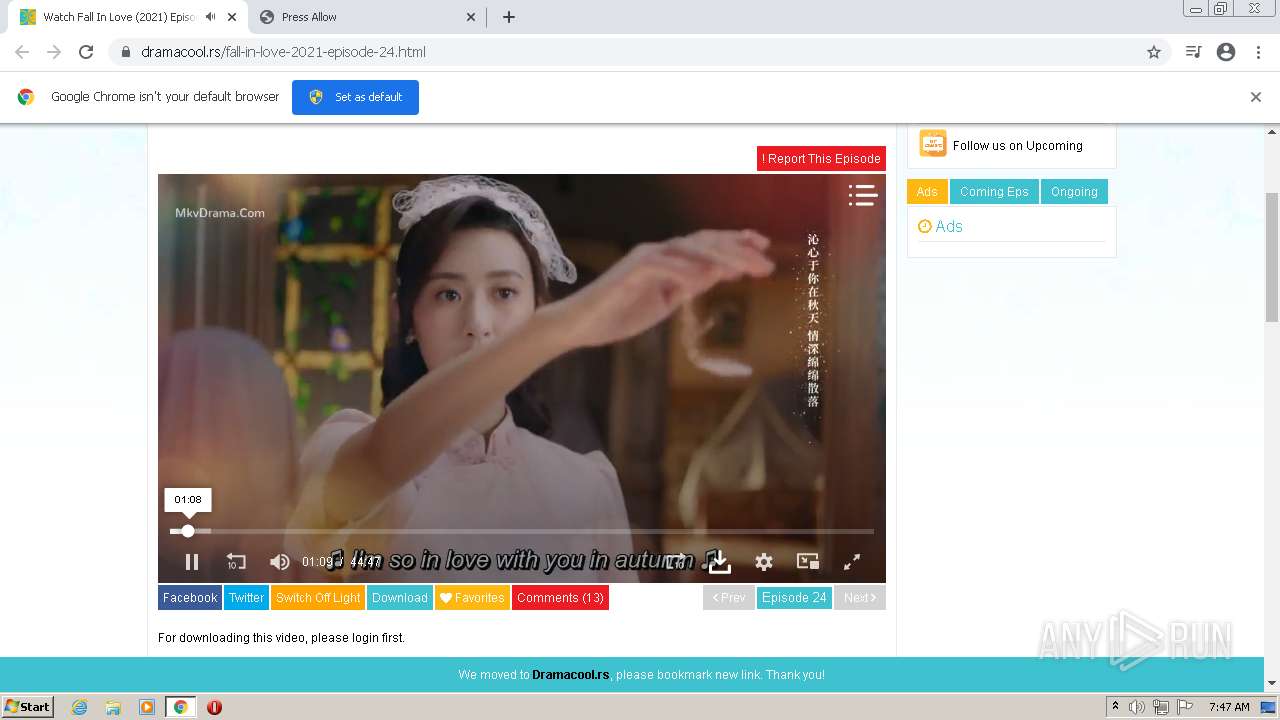The width and height of the screenshot is (1280, 720).
Task: Select the Ads tab in sidebar
Action: [927, 192]
